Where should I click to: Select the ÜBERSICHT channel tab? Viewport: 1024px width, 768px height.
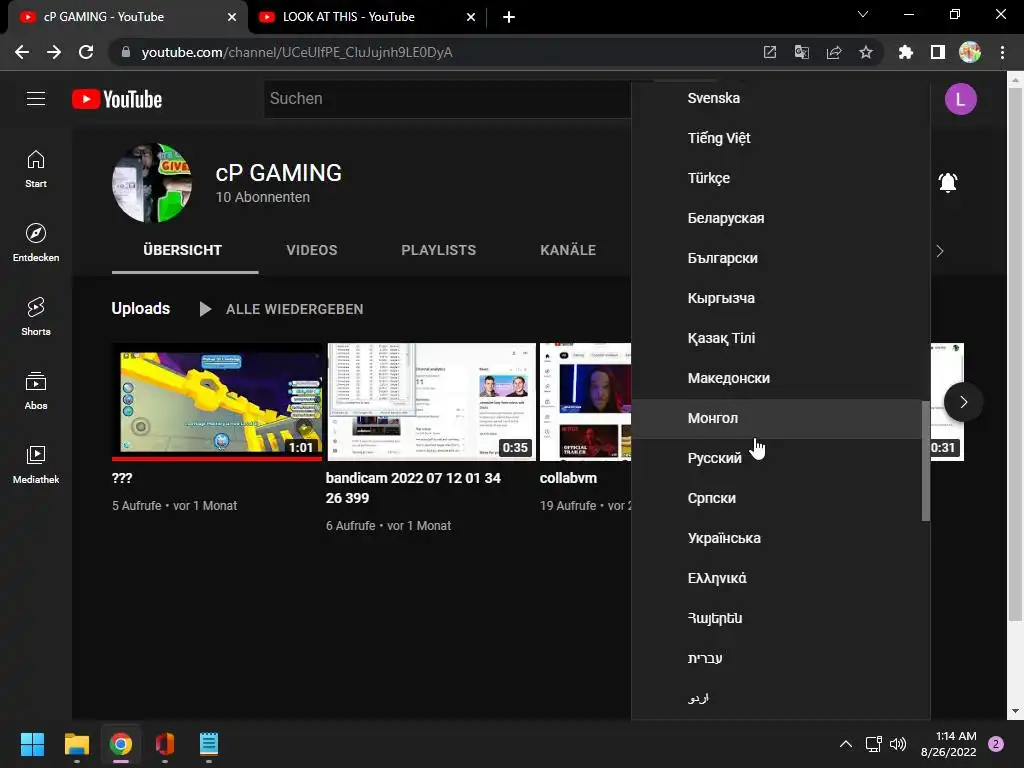(x=182, y=250)
